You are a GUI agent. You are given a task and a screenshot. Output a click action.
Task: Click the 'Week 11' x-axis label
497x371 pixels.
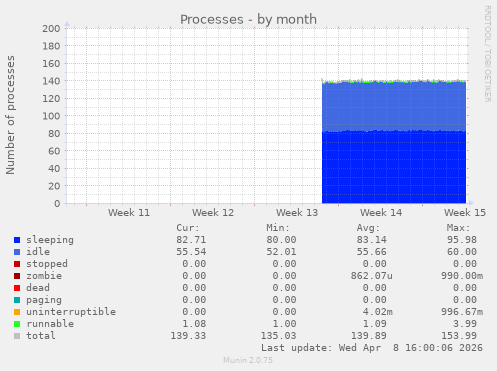pos(129,213)
